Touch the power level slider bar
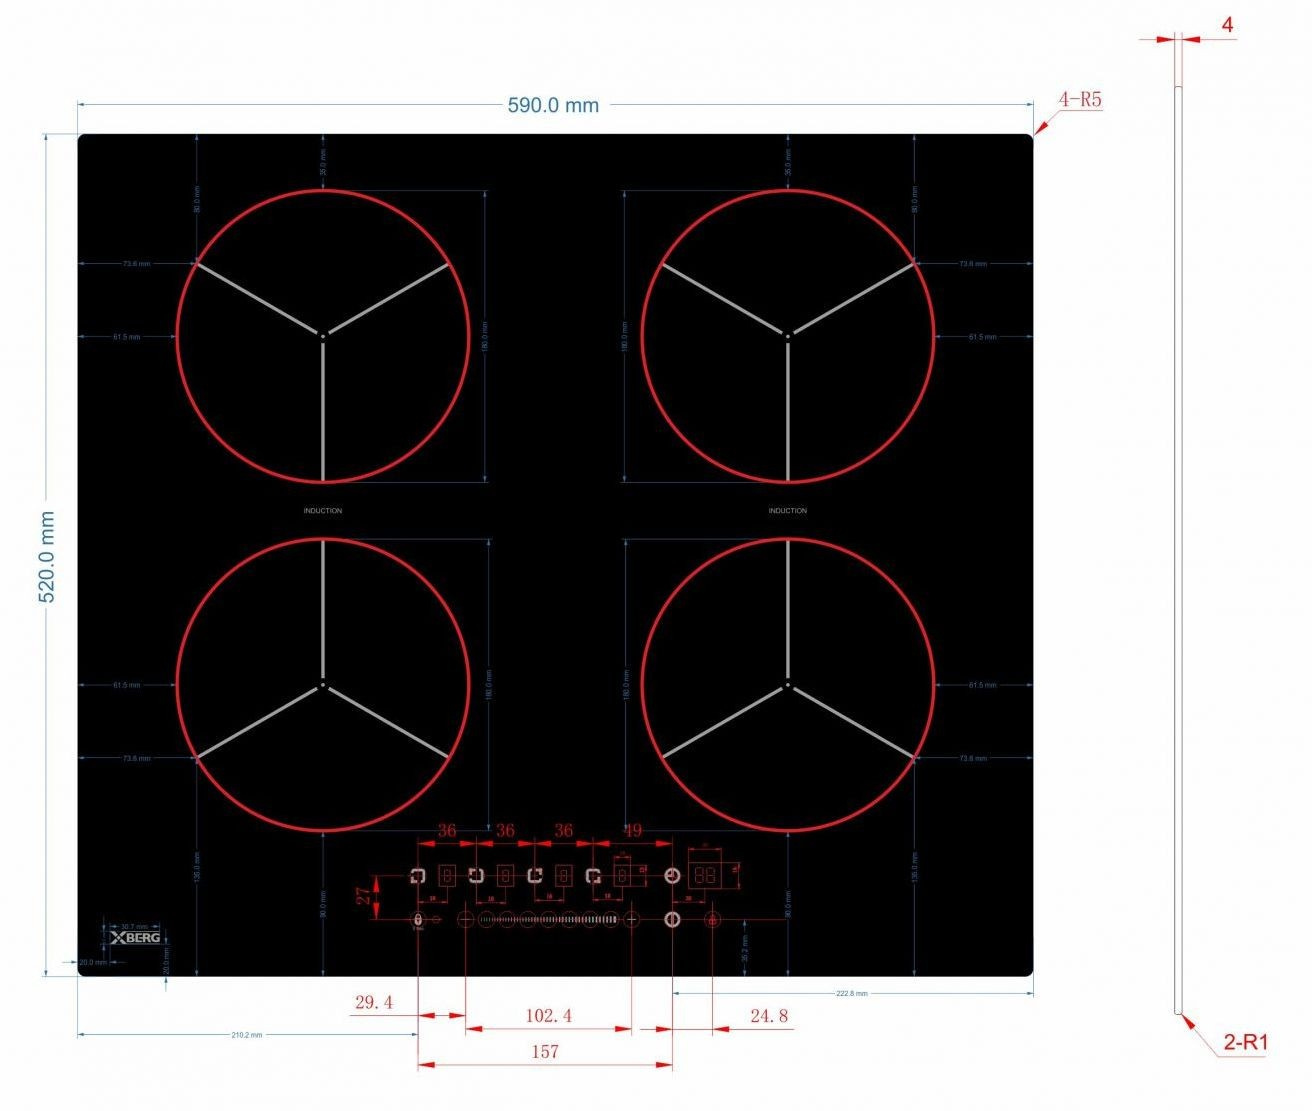The image size is (1312, 1111). click(x=548, y=919)
